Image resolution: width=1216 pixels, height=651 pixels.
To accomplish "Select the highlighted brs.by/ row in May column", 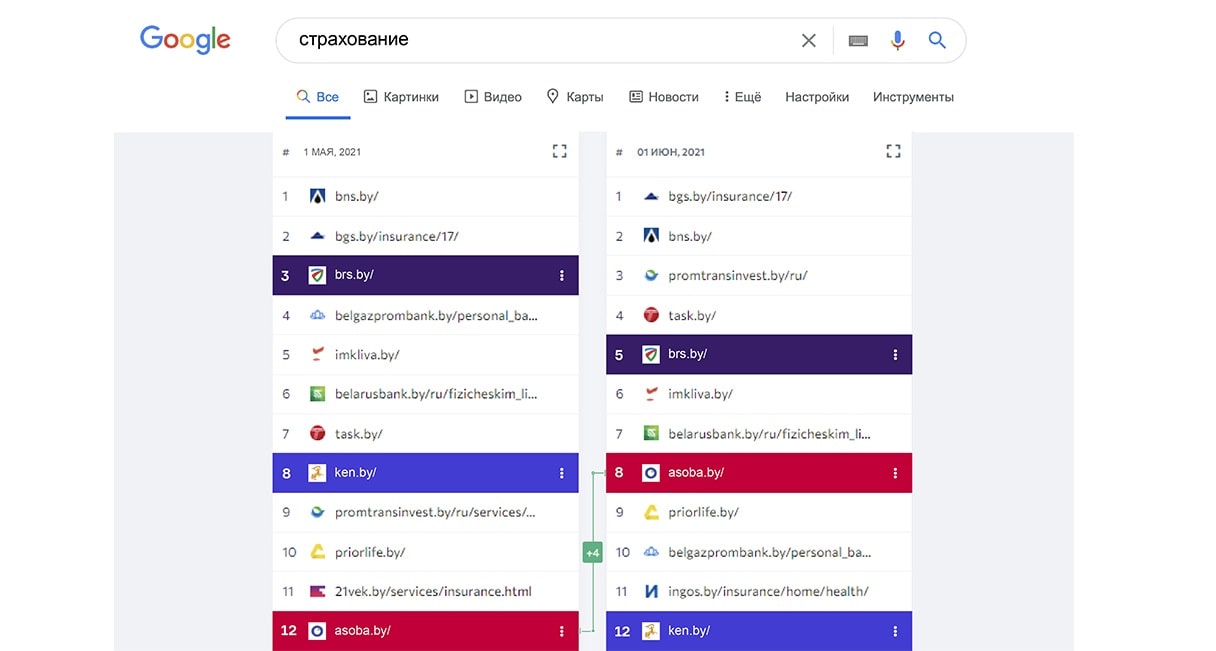I will pyautogui.click(x=426, y=275).
